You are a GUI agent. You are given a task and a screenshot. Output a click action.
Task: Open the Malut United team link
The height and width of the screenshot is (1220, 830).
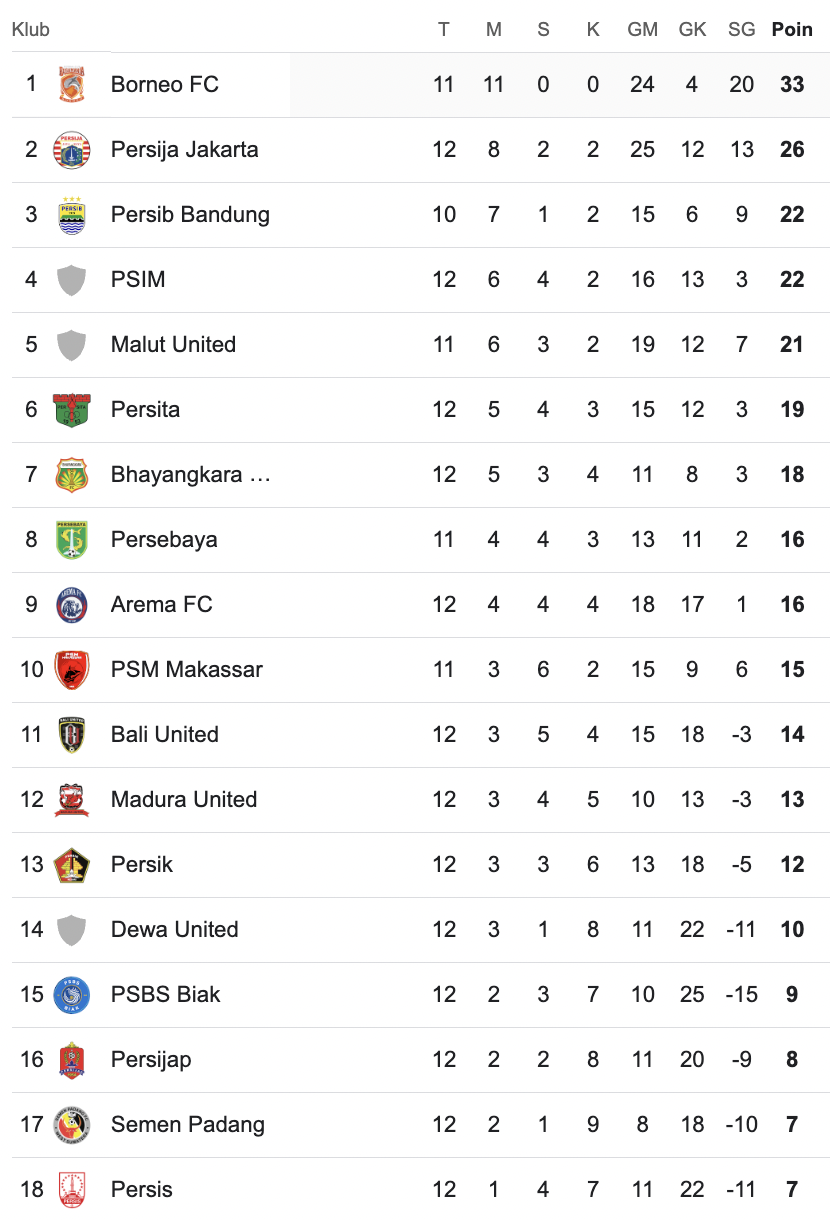(173, 345)
